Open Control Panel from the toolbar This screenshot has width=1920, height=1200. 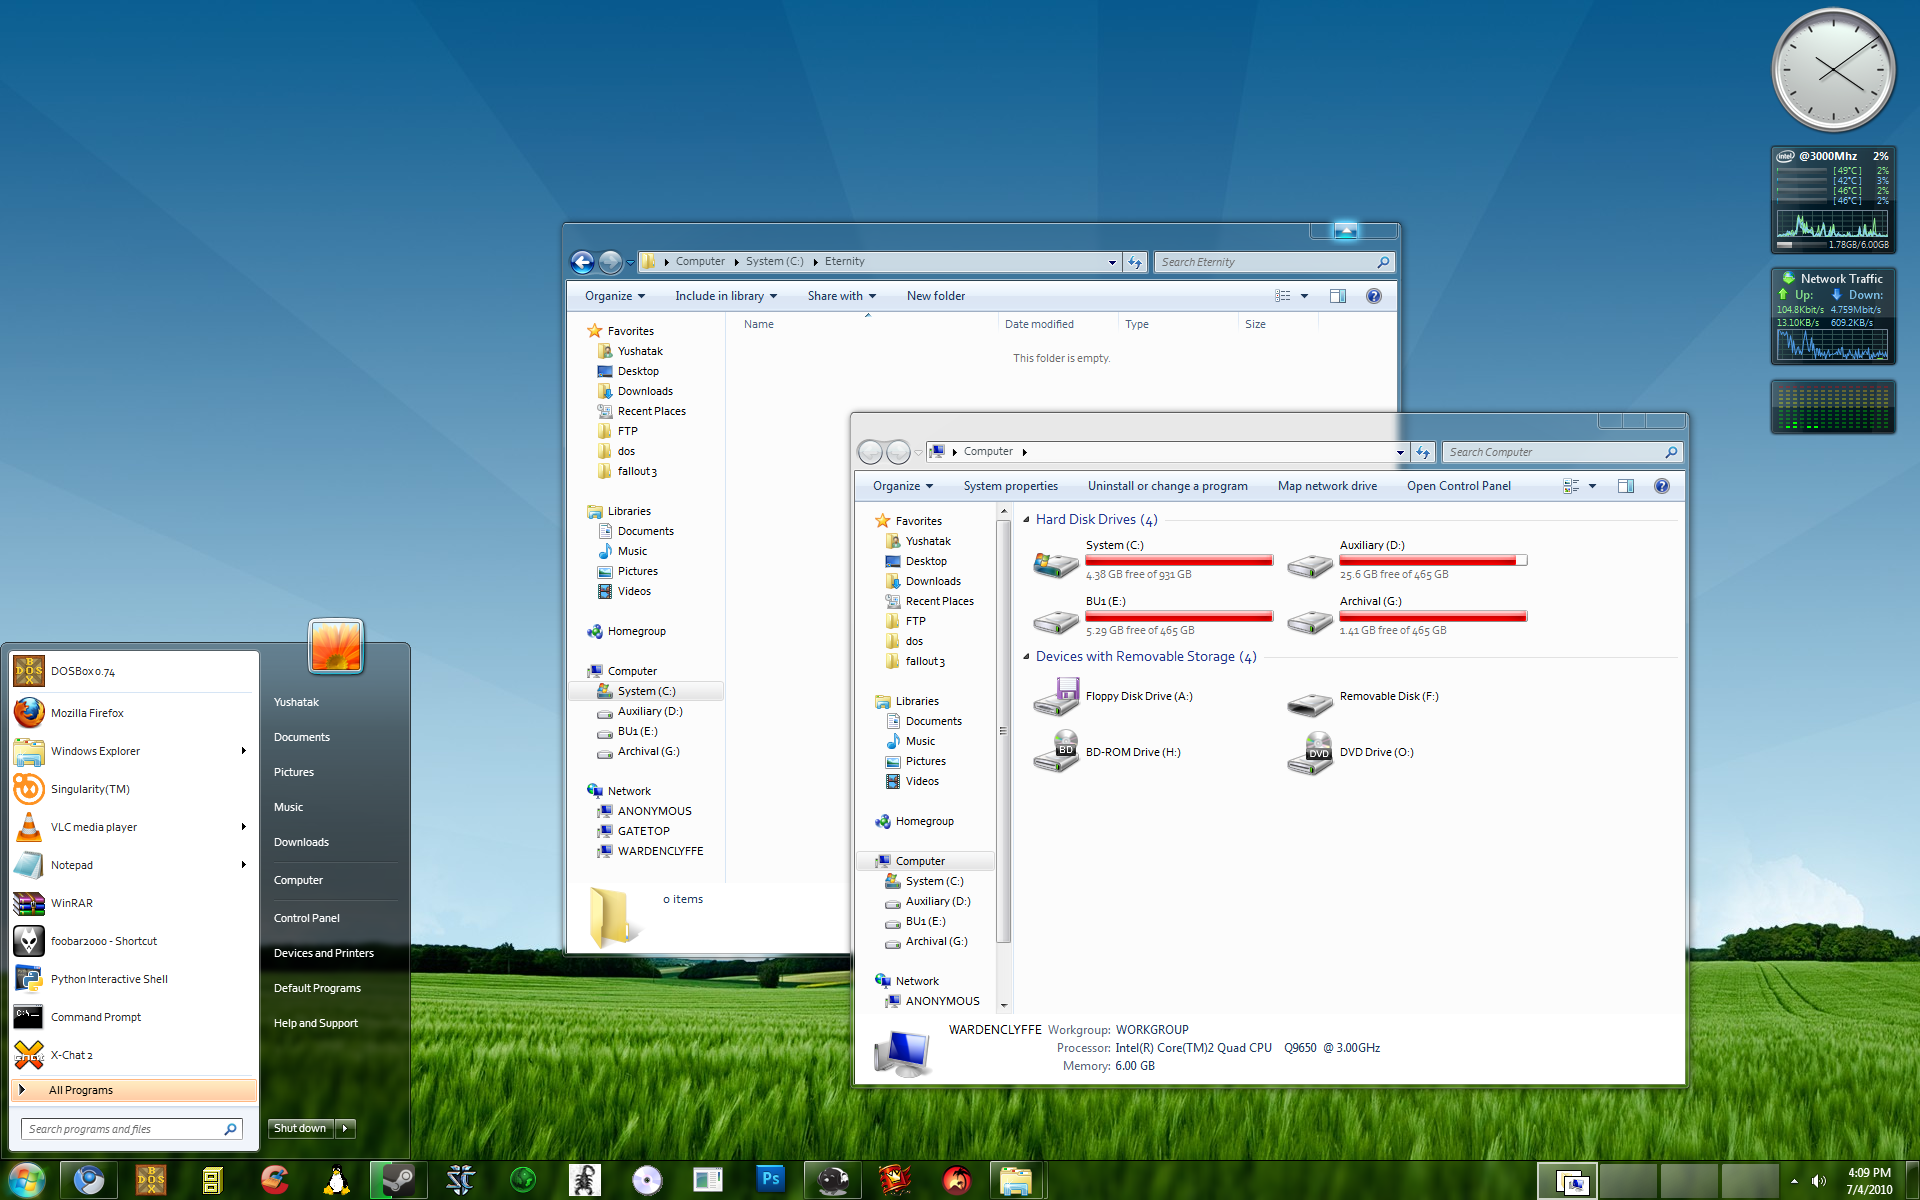click(1459, 486)
